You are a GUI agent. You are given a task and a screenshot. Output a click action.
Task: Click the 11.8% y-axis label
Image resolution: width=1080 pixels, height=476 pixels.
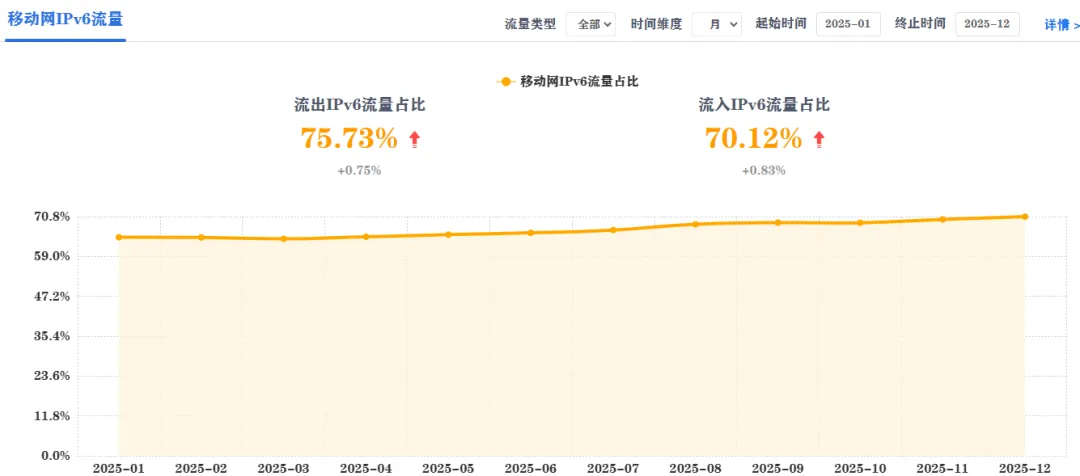click(52, 416)
